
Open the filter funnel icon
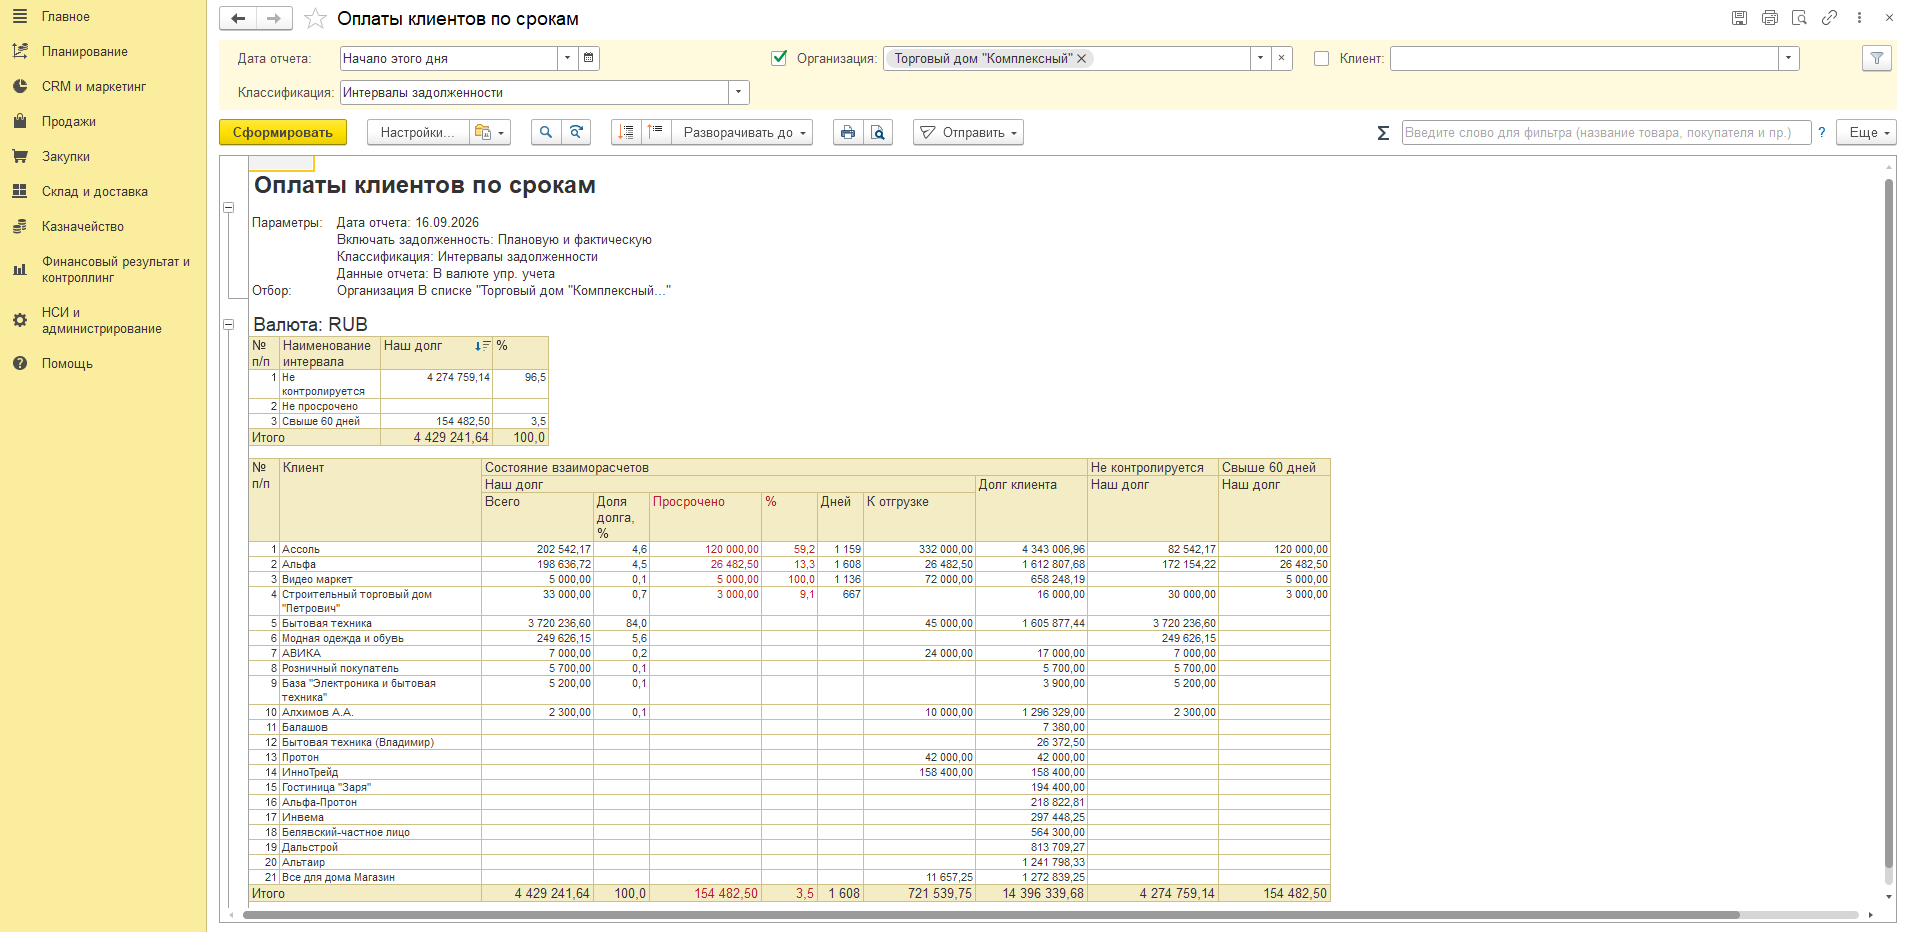tap(1877, 58)
